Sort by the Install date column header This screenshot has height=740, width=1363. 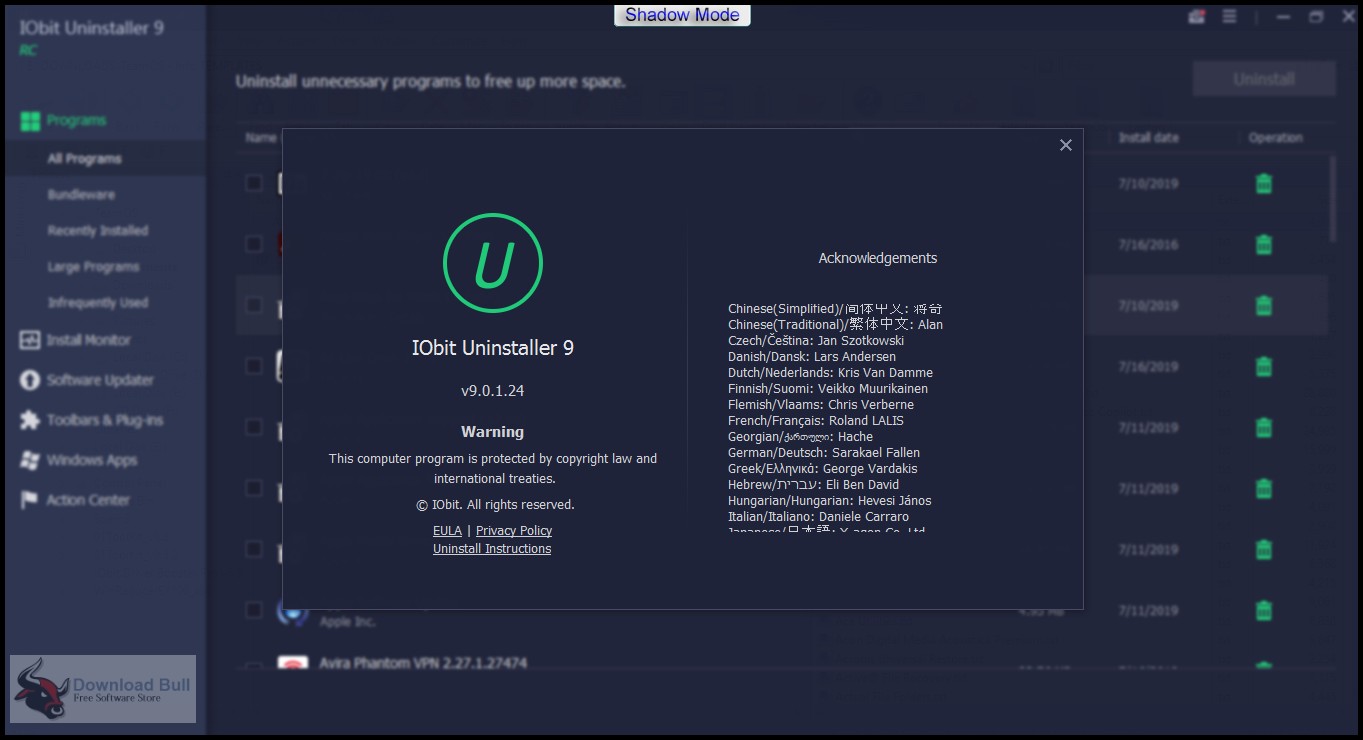[1149, 138]
